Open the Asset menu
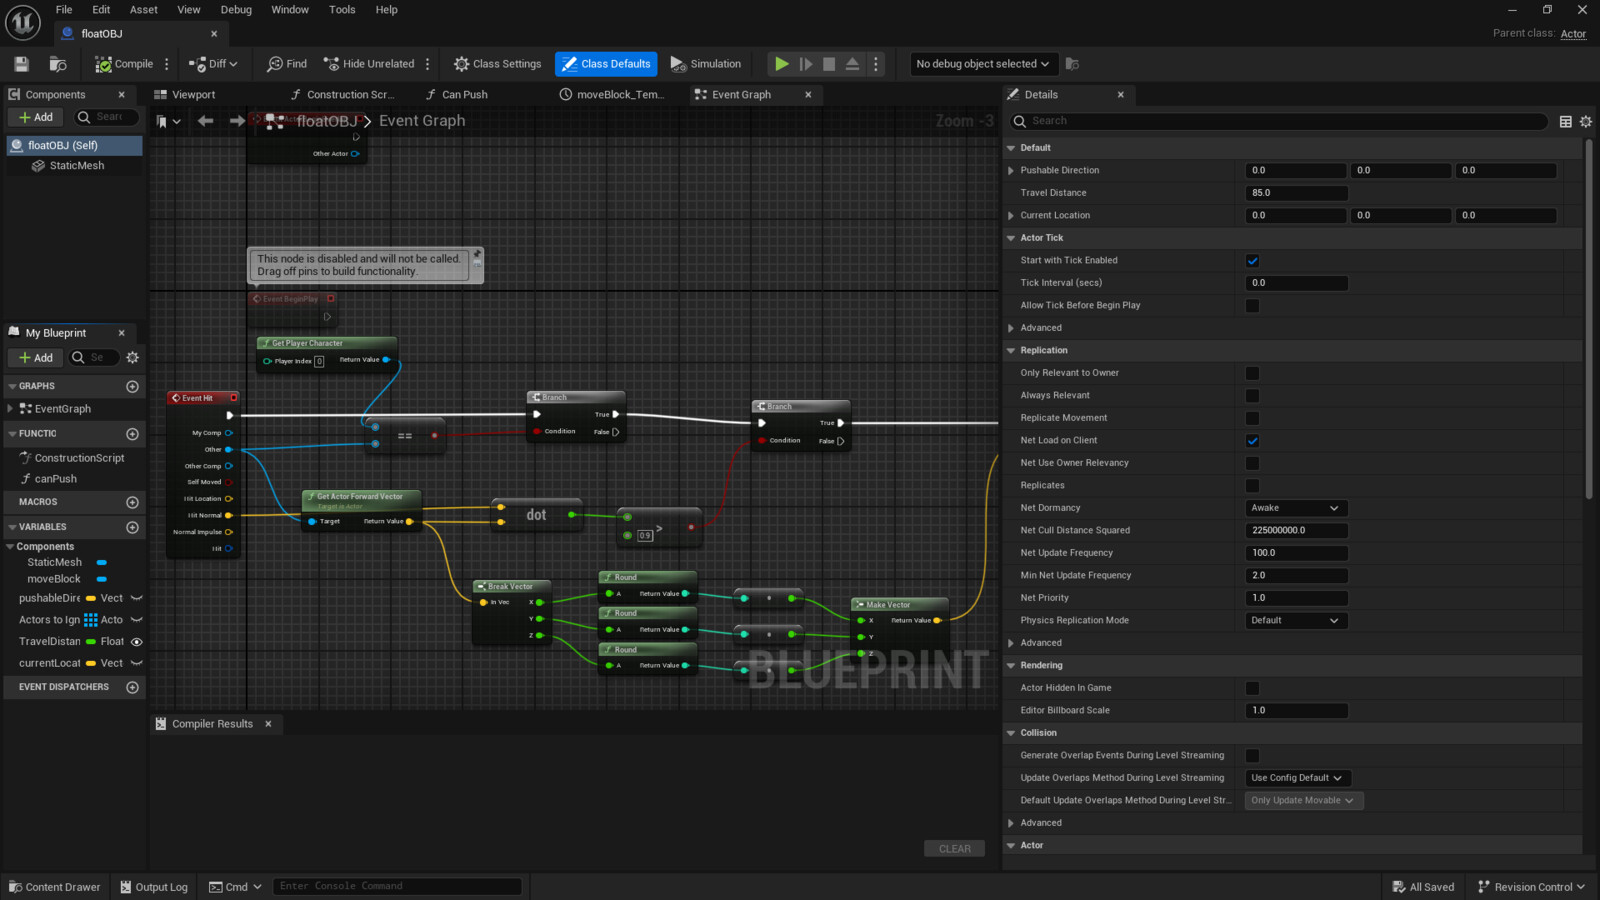The image size is (1600, 900). (x=144, y=10)
